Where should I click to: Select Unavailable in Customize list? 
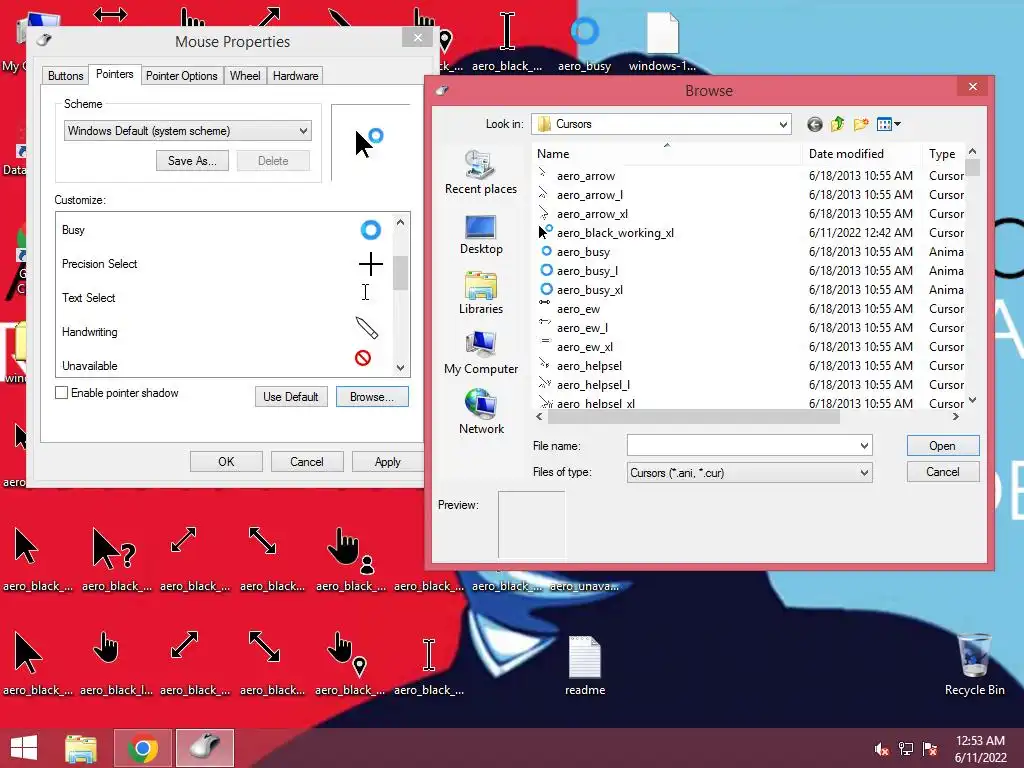(224, 365)
